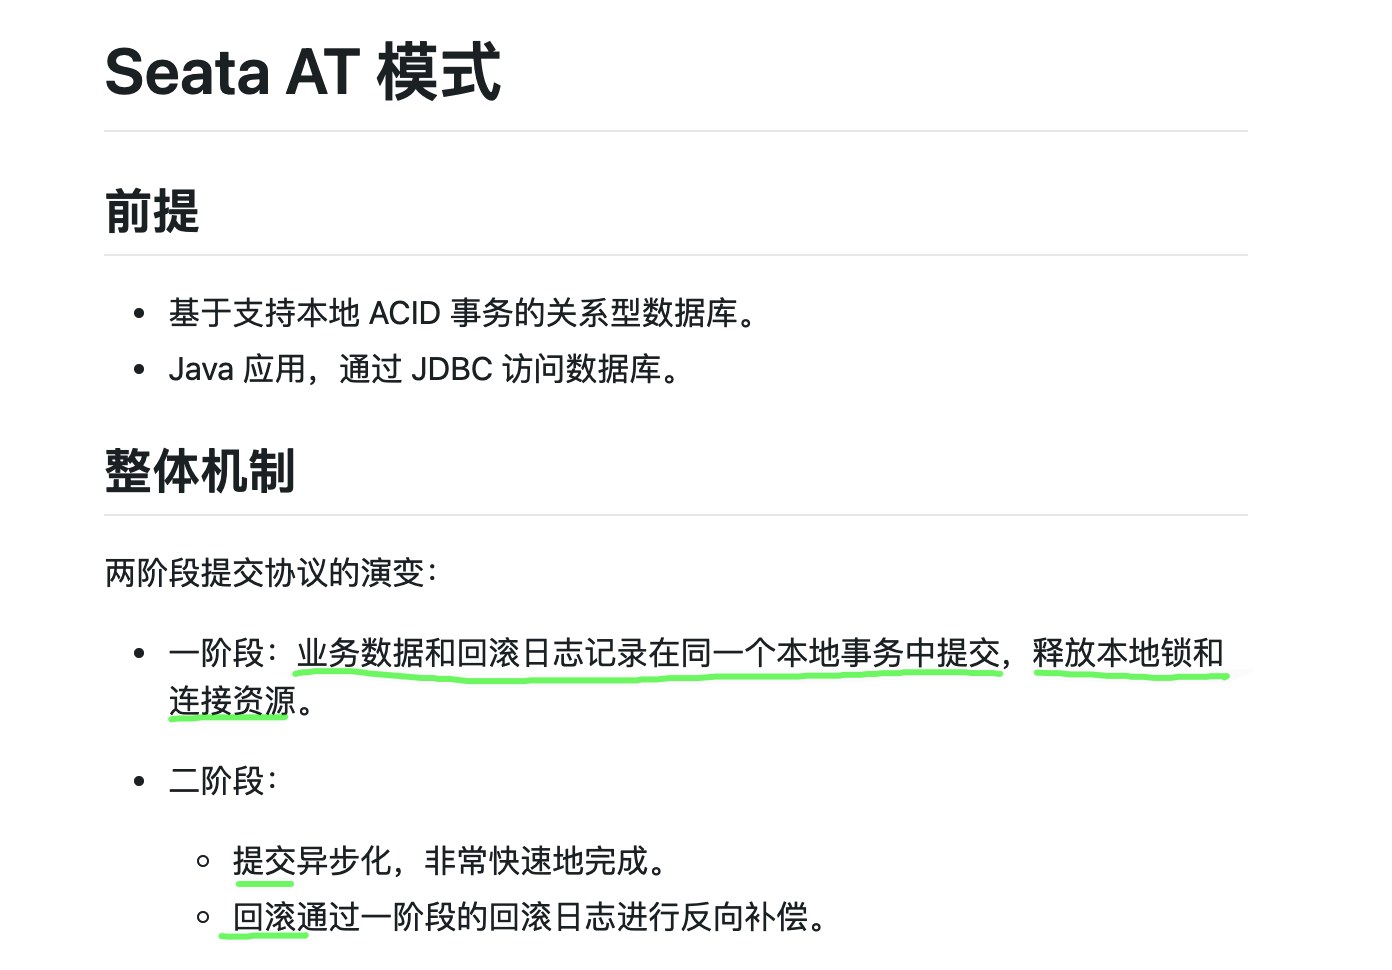1392x970 pixels.
Task: Click the "Java 应用，通过 JDBC 访问数据库" line
Action: click(426, 369)
